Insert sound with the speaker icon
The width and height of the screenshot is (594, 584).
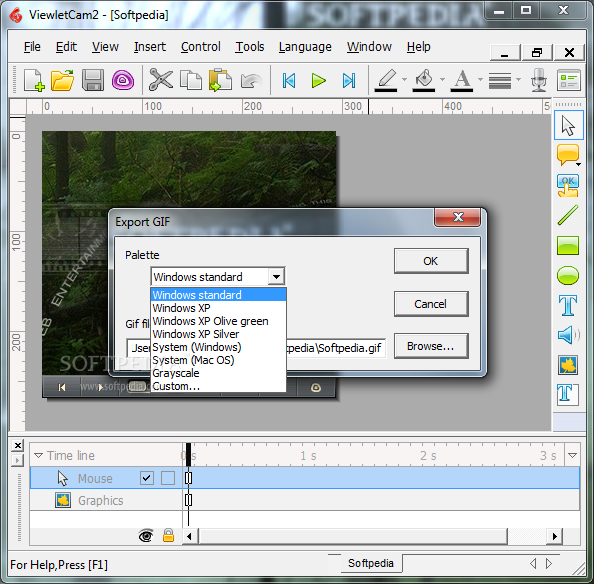point(568,335)
